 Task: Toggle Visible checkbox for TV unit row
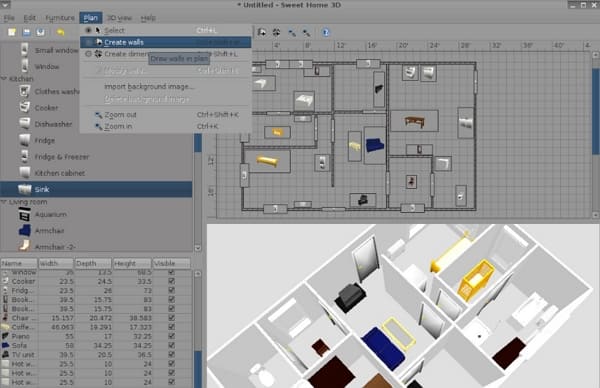(x=171, y=355)
